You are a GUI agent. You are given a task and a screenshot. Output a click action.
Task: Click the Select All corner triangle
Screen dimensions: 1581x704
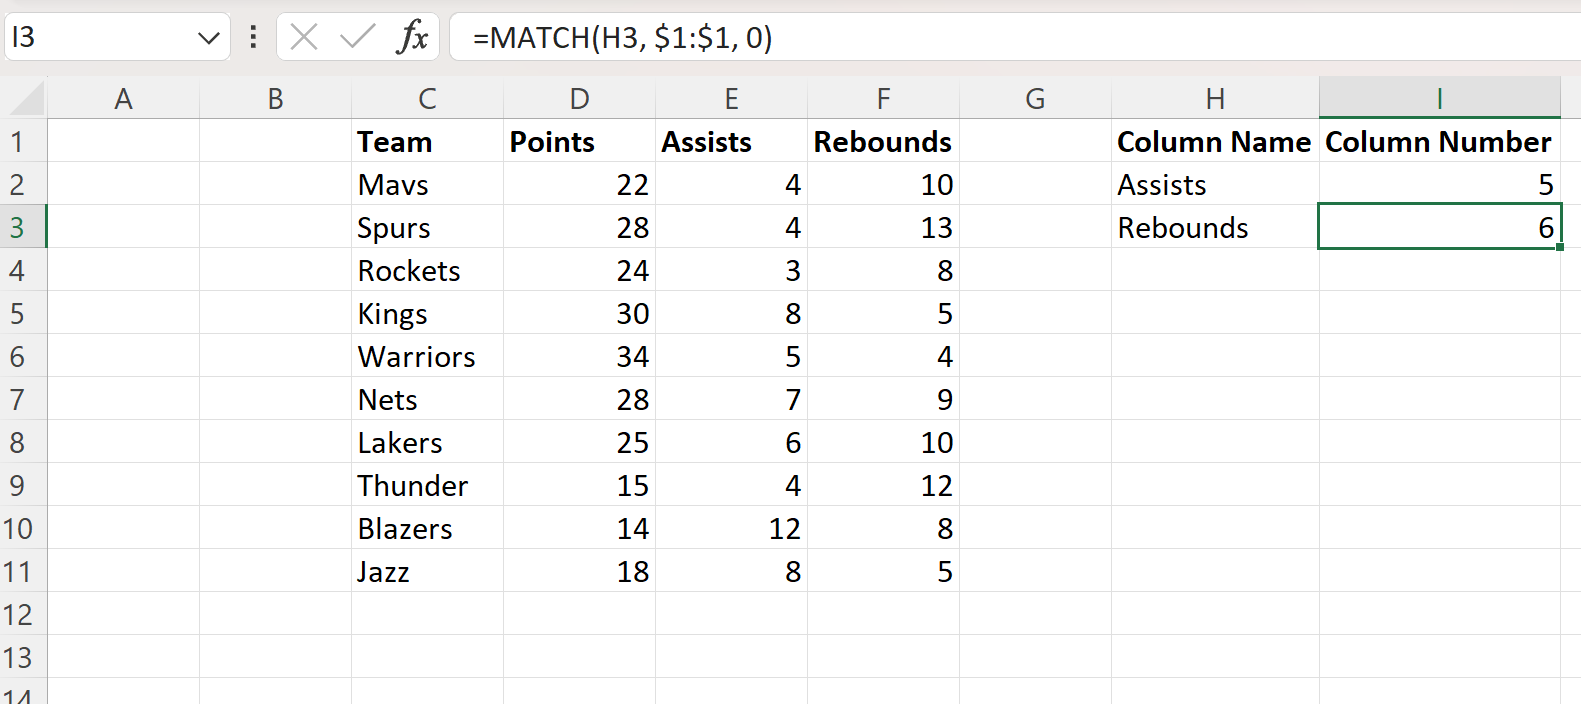point(26,99)
